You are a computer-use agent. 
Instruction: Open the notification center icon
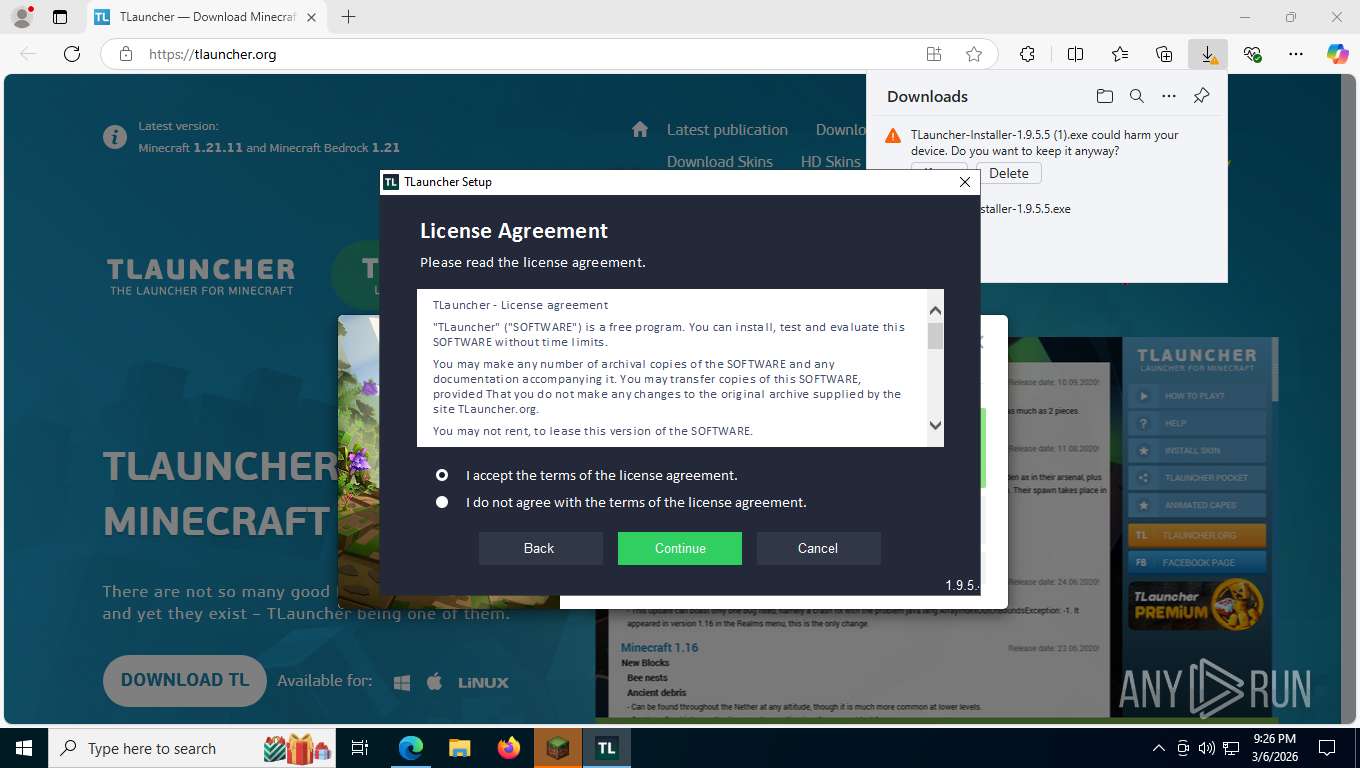click(1327, 748)
